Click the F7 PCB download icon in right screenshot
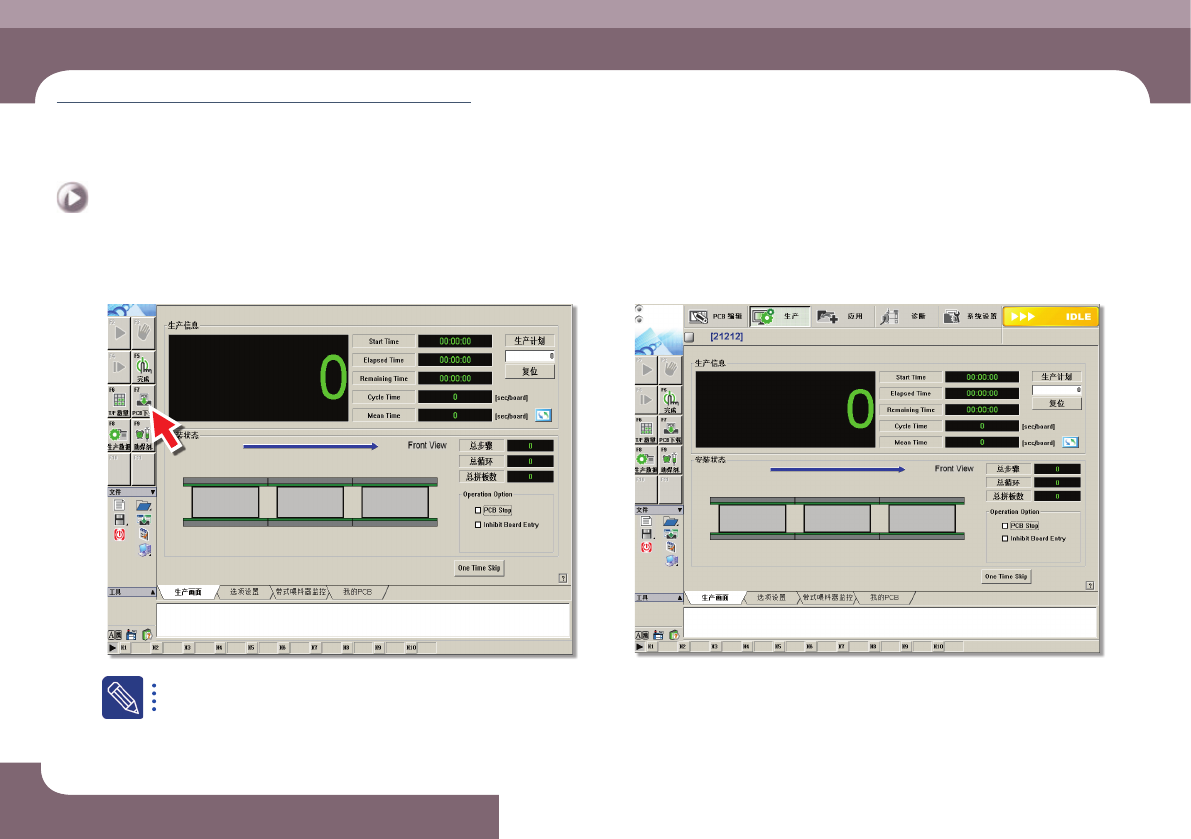The image size is (1191, 839). coord(670,430)
